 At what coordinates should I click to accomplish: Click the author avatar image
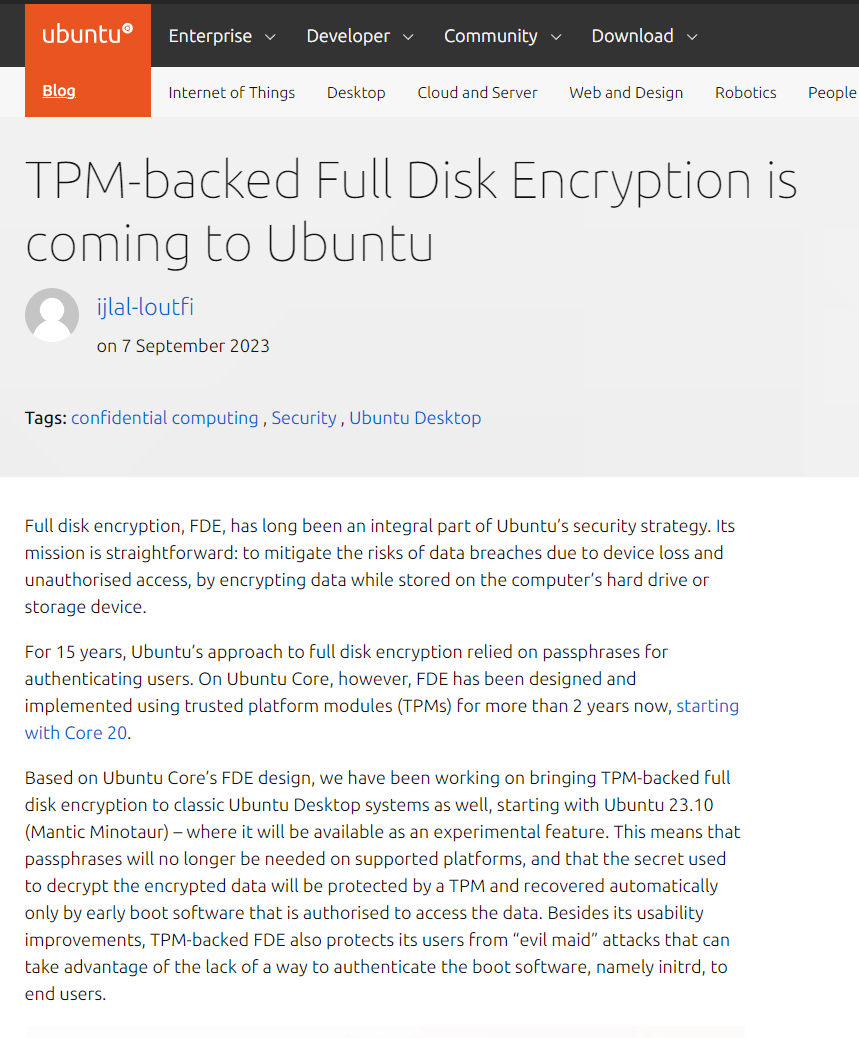tap(52, 315)
